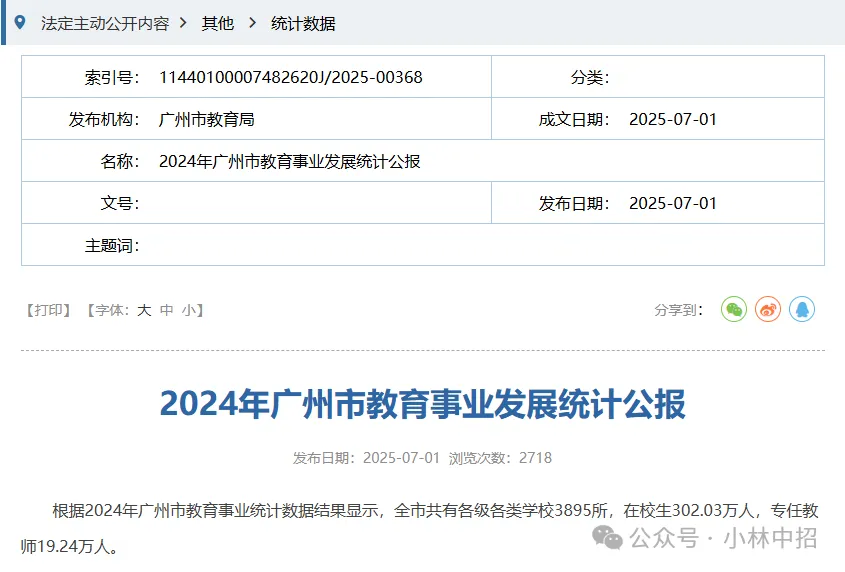Viewport: 845px width, 572px height.
Task: Click the 文号 label
Action: click(120, 203)
